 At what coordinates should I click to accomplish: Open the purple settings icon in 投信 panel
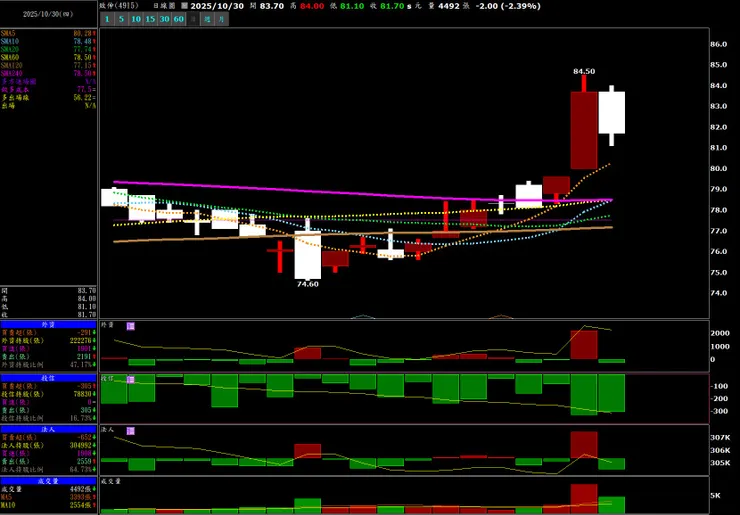click(131, 380)
